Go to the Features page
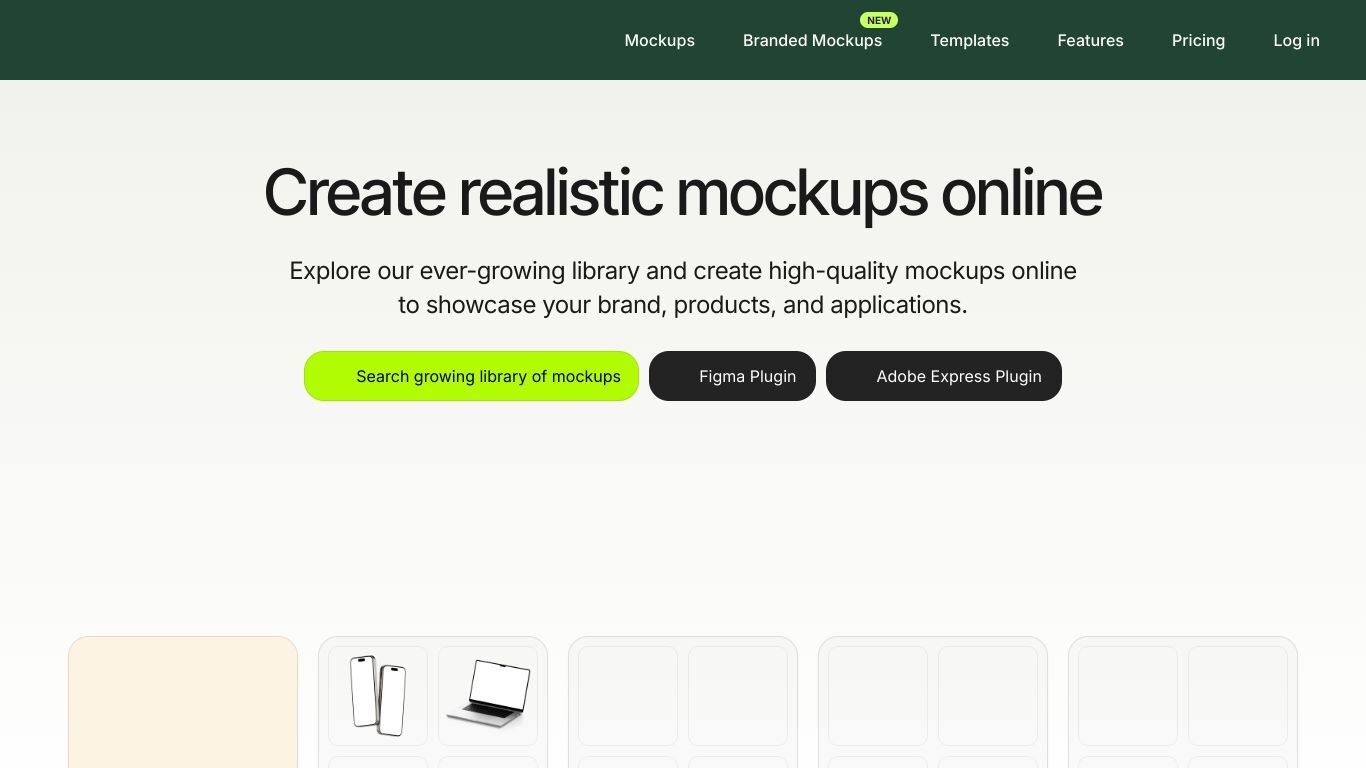This screenshot has height=768, width=1366. (x=1090, y=40)
